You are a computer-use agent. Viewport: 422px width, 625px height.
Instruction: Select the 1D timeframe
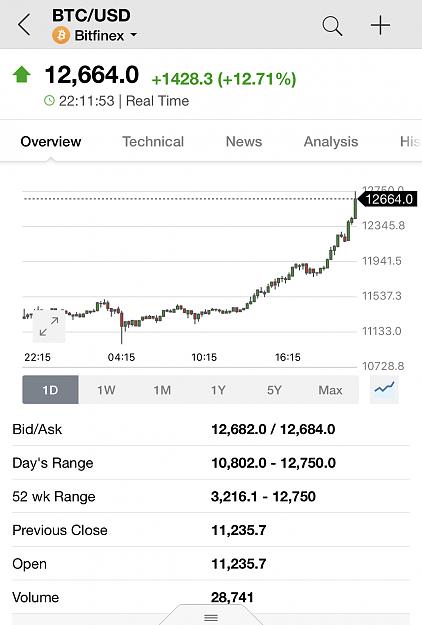click(51, 389)
